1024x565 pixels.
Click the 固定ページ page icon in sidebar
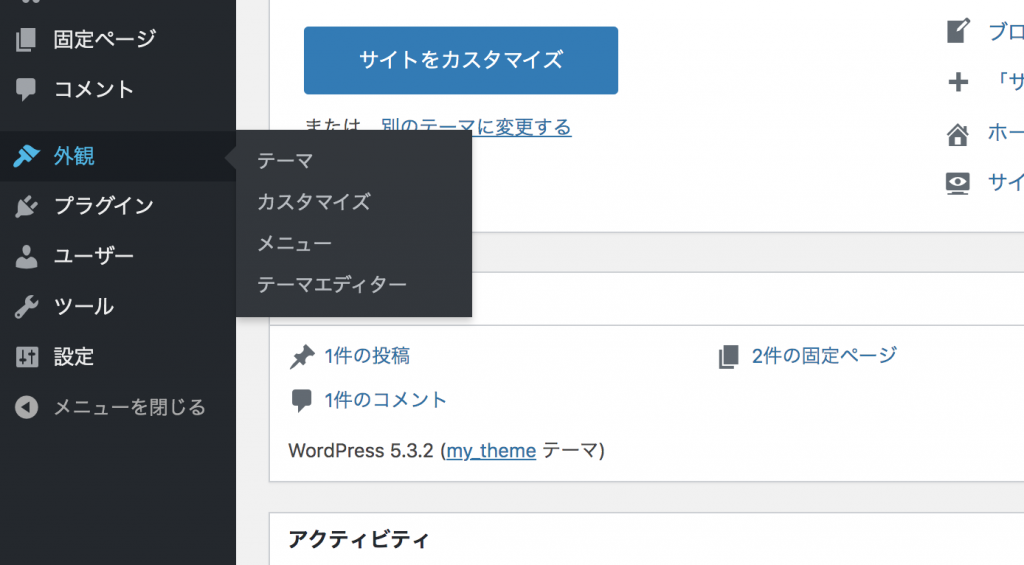point(26,39)
